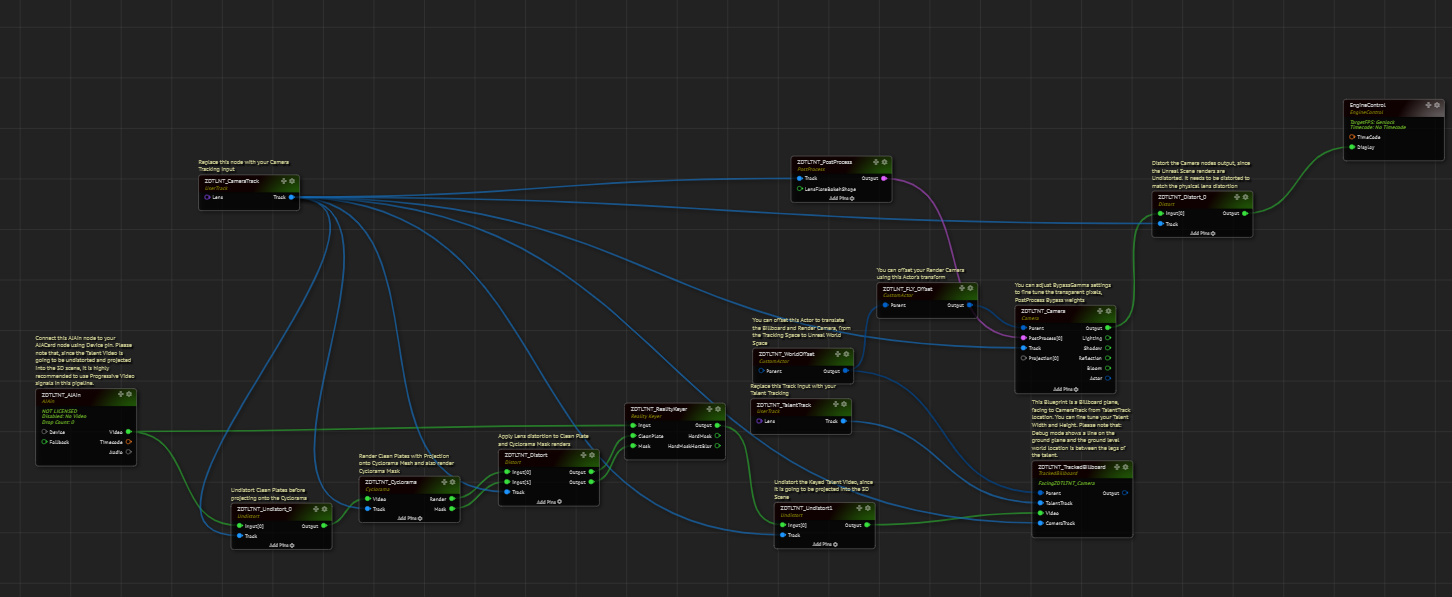Click Add Pins on the ZDTLTNT_Camera node
The image size is (1452, 597).
point(1064,389)
